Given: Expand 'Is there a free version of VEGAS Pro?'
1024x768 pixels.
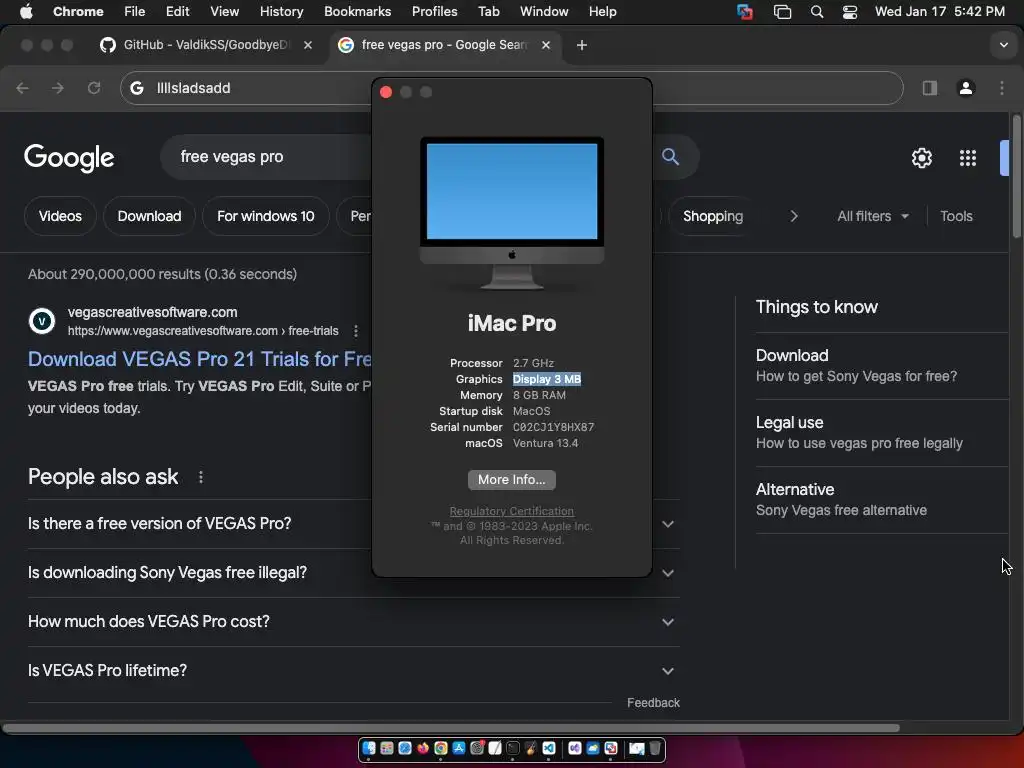Looking at the screenshot, I should [353, 524].
